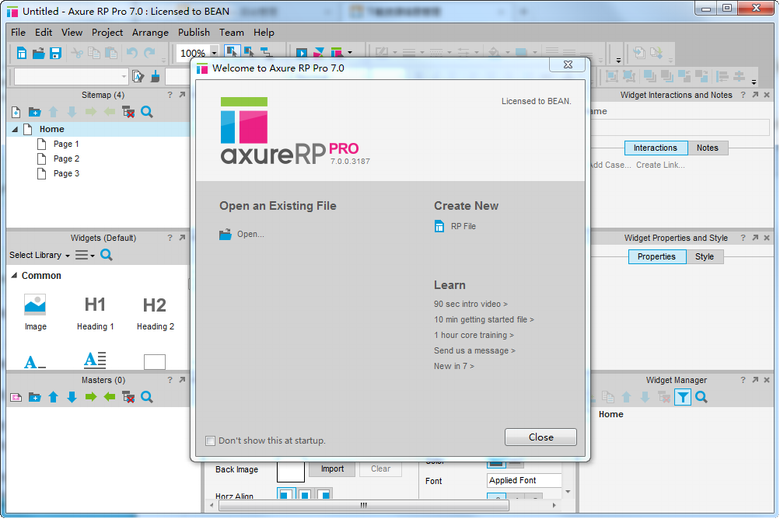
Task: Collapse the Home node in Sitemap
Action: tap(15, 130)
